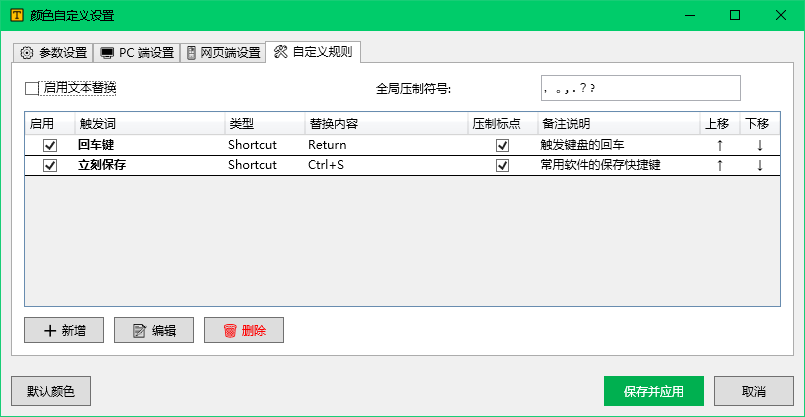The image size is (805, 417).
Task: Click the 压制标点 column header
Action: (x=503, y=124)
